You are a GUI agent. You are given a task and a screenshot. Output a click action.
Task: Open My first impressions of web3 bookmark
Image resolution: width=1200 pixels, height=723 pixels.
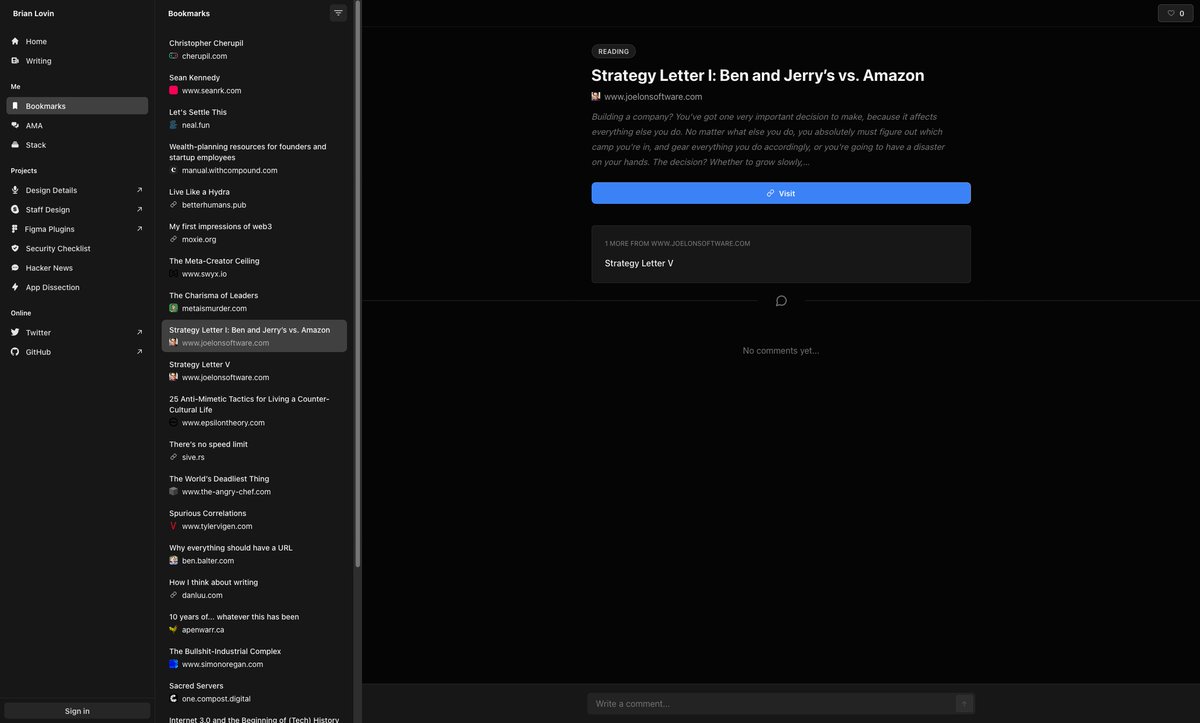click(254, 233)
